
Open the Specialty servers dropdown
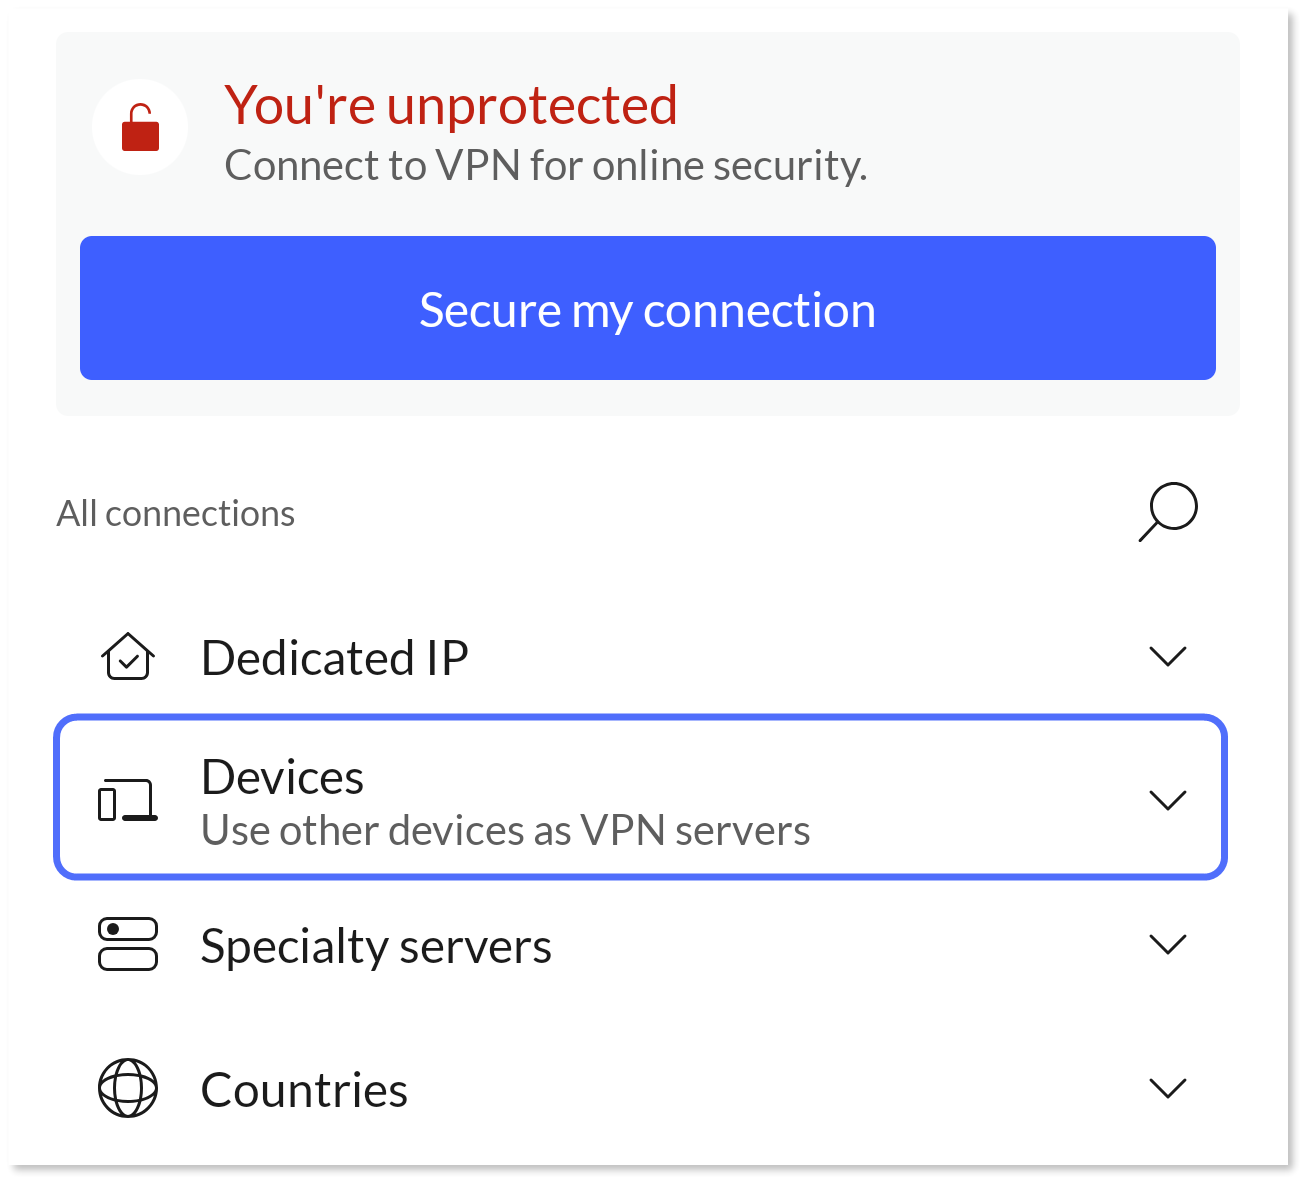point(1168,944)
